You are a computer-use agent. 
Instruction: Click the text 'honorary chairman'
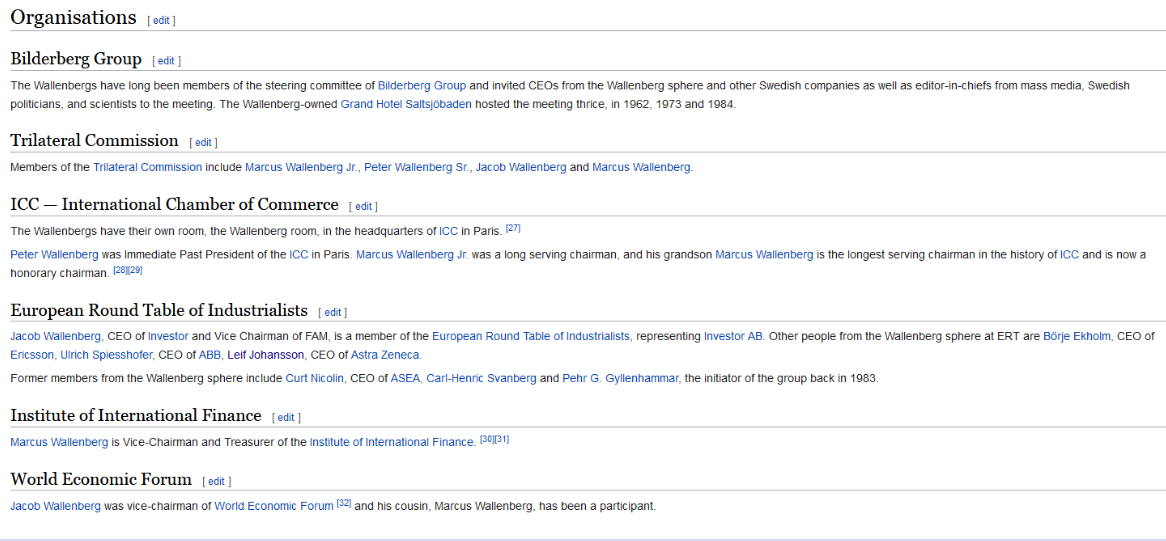[59, 273]
